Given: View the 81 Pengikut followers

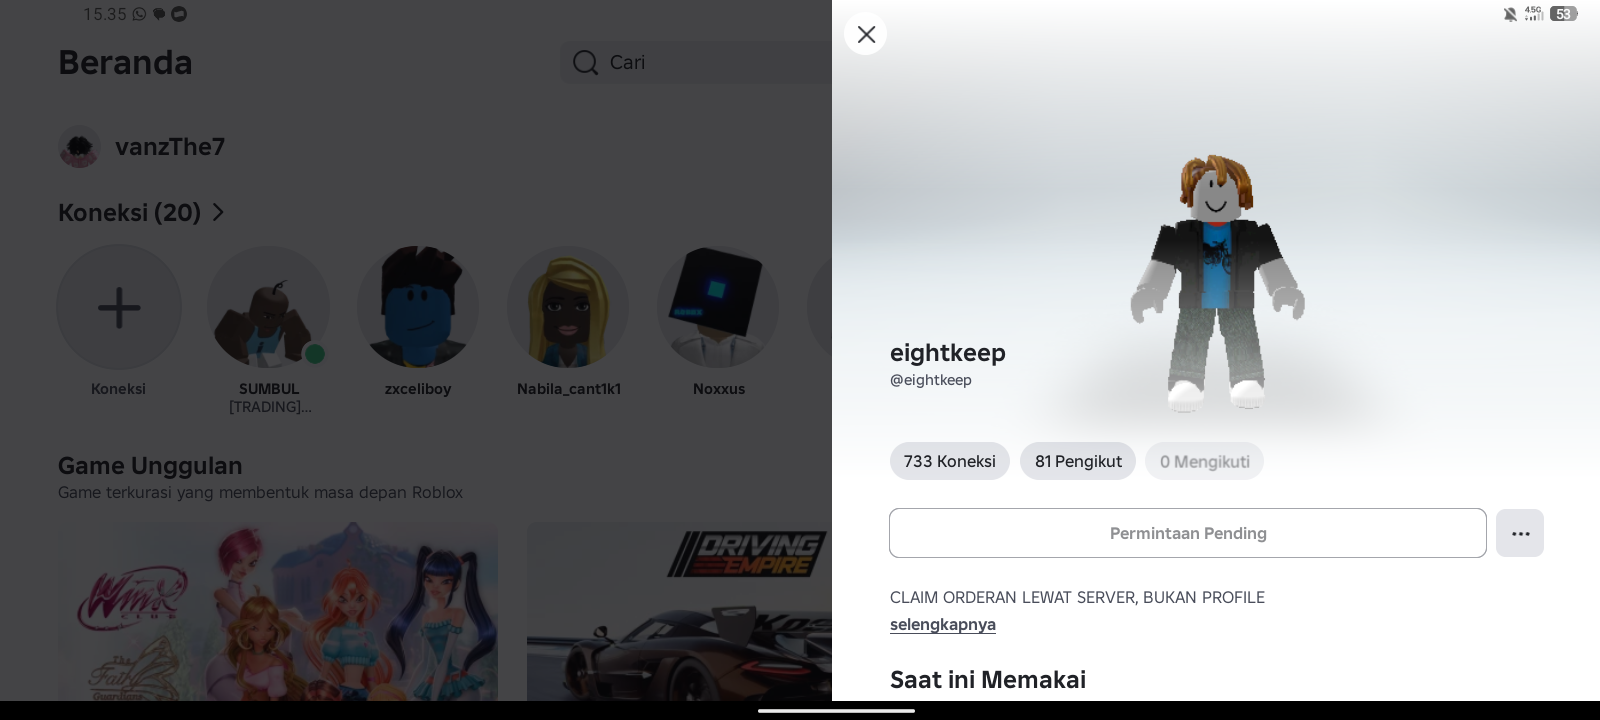Looking at the screenshot, I should click(1078, 461).
